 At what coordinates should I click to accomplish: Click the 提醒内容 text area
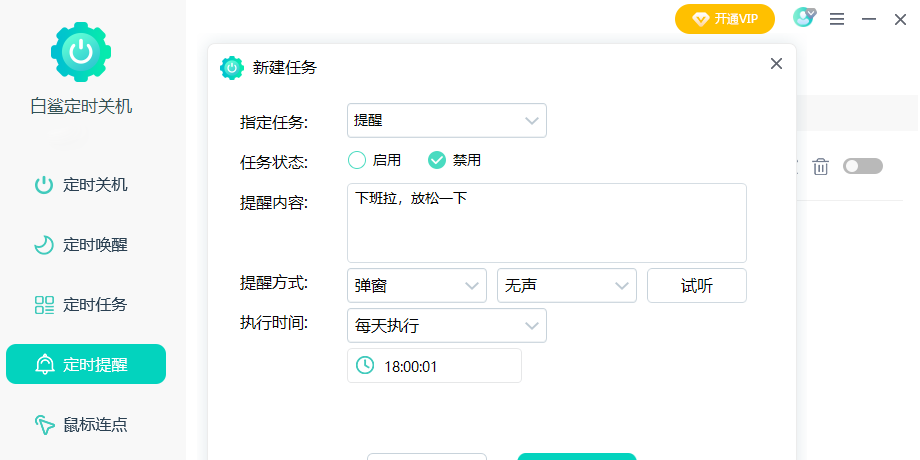coord(546,223)
